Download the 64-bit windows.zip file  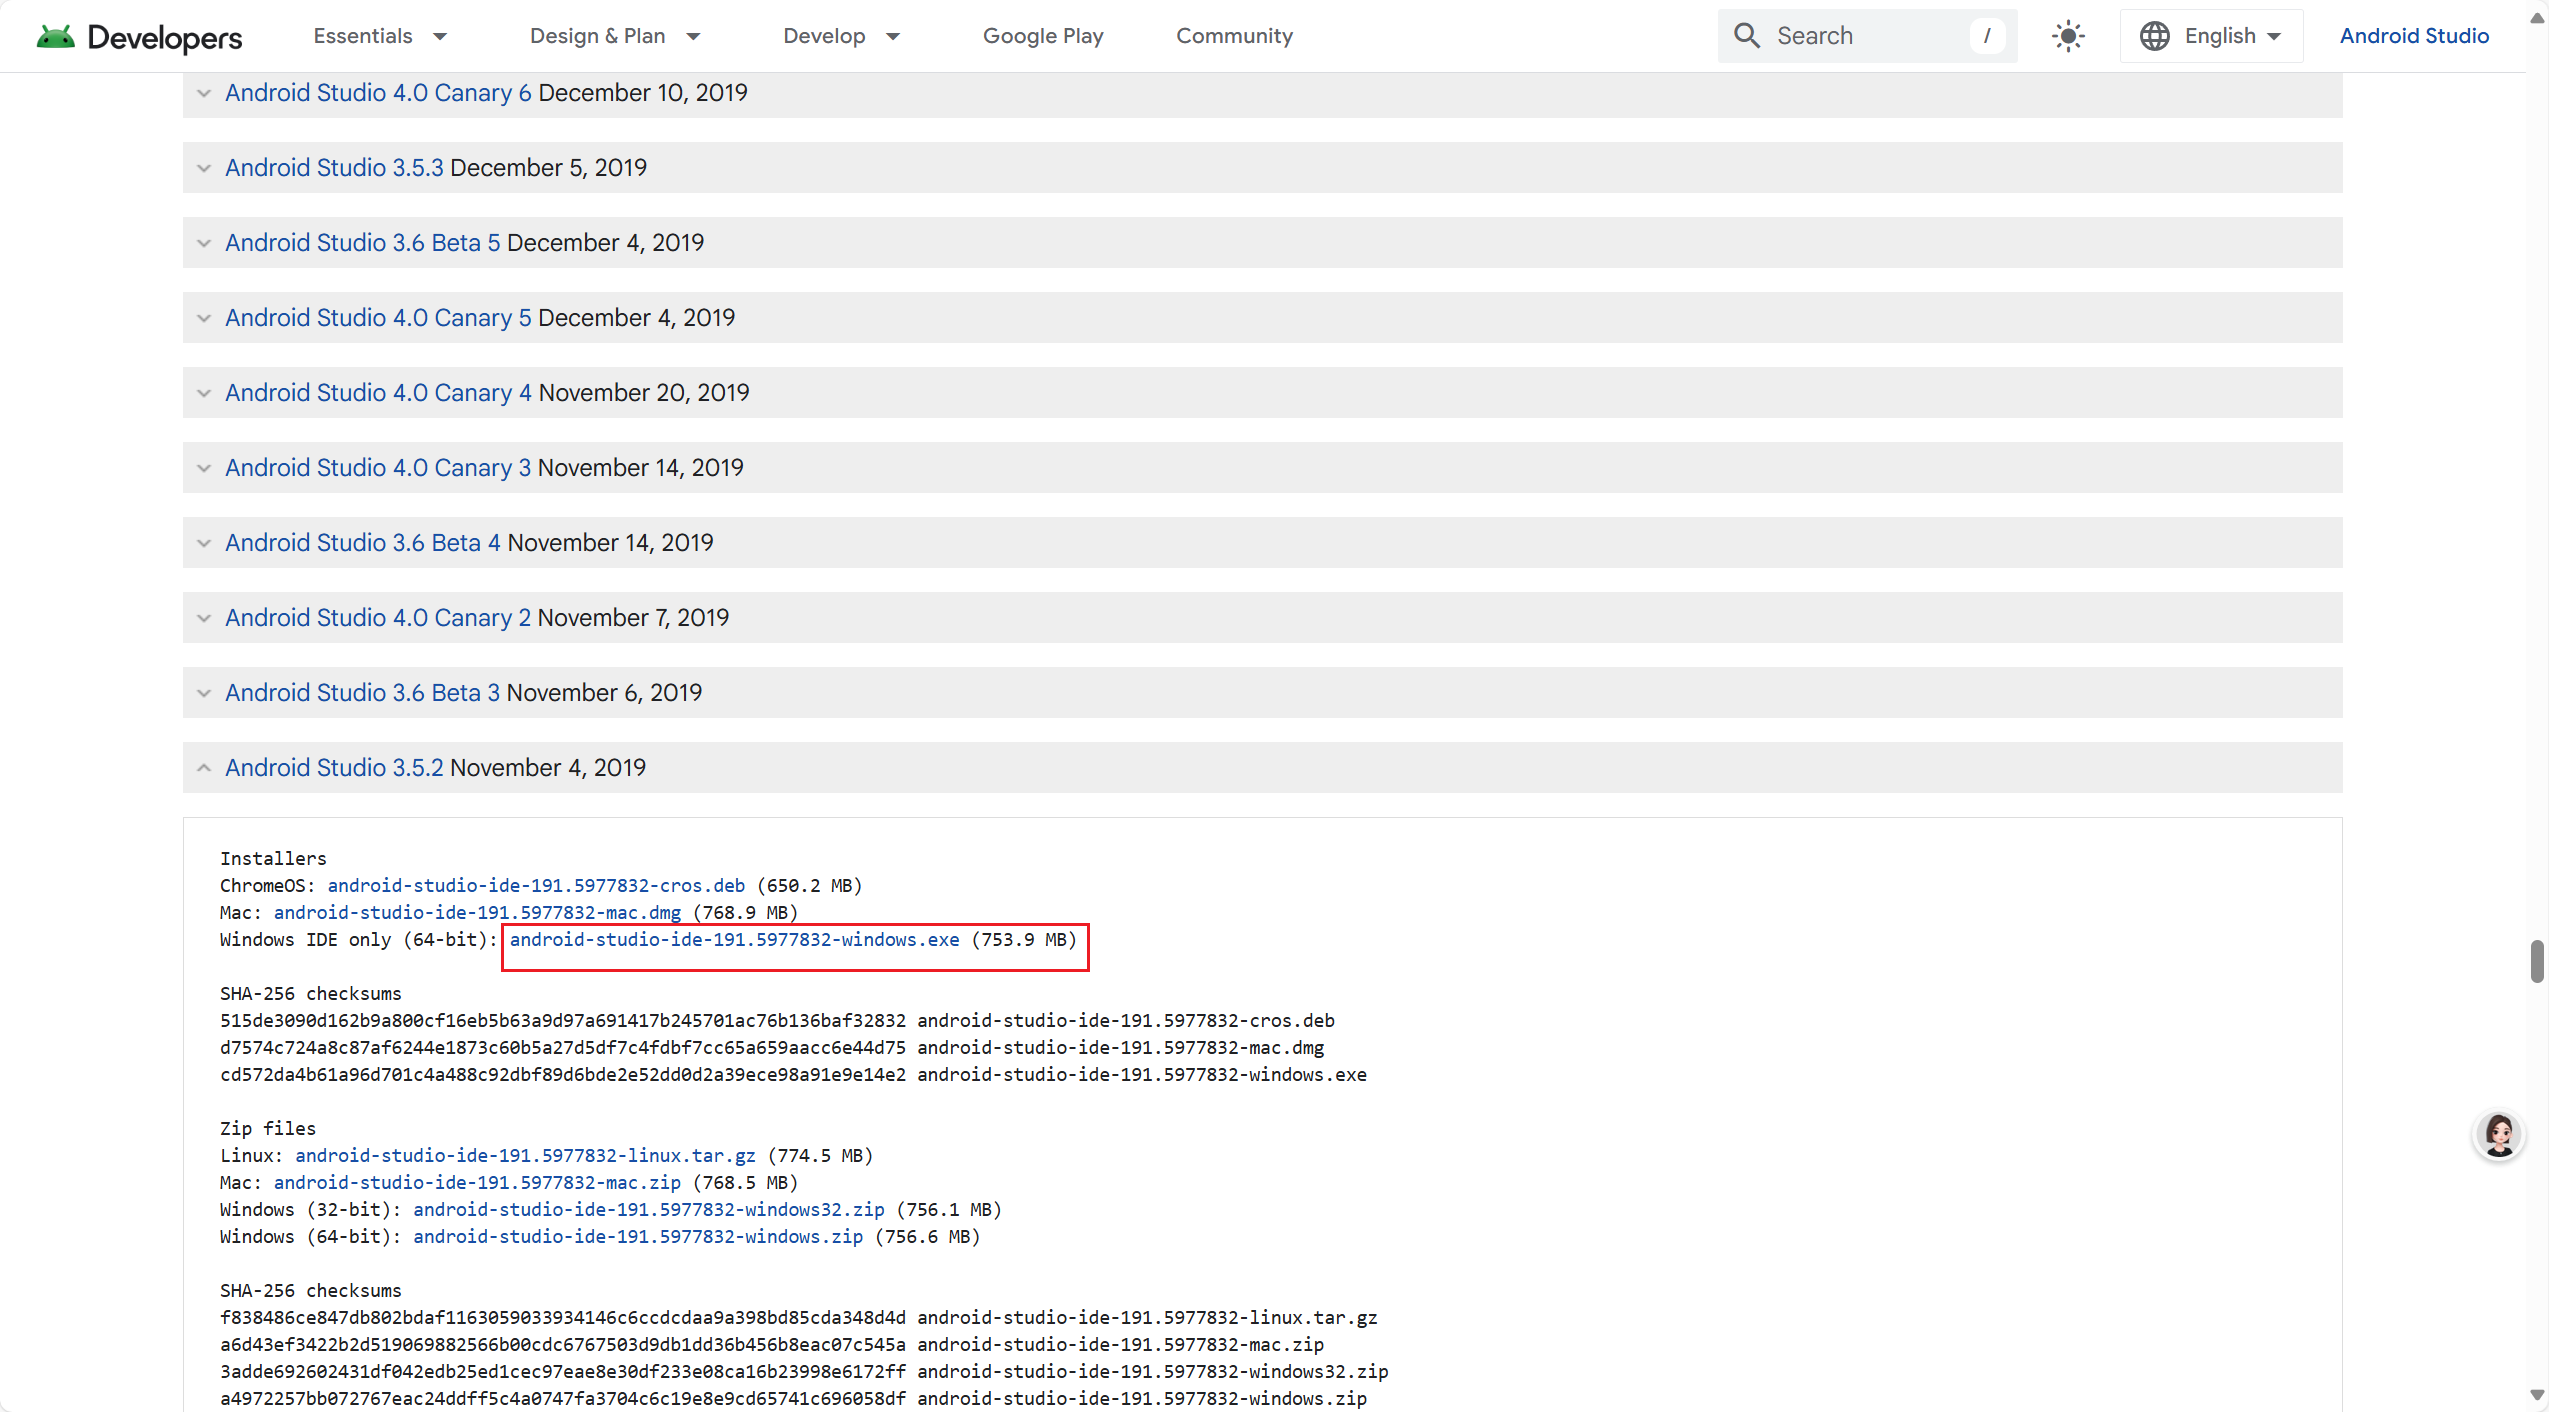click(x=638, y=1237)
